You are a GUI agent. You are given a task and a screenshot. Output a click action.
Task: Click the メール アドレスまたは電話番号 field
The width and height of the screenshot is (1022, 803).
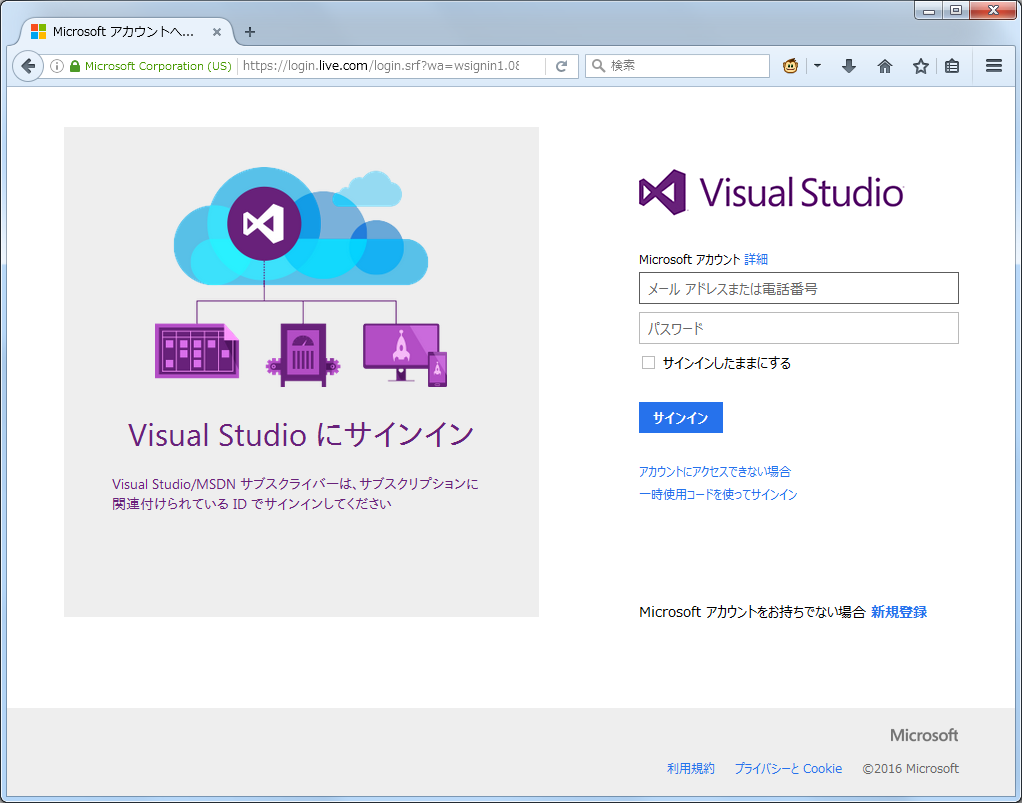click(x=798, y=288)
